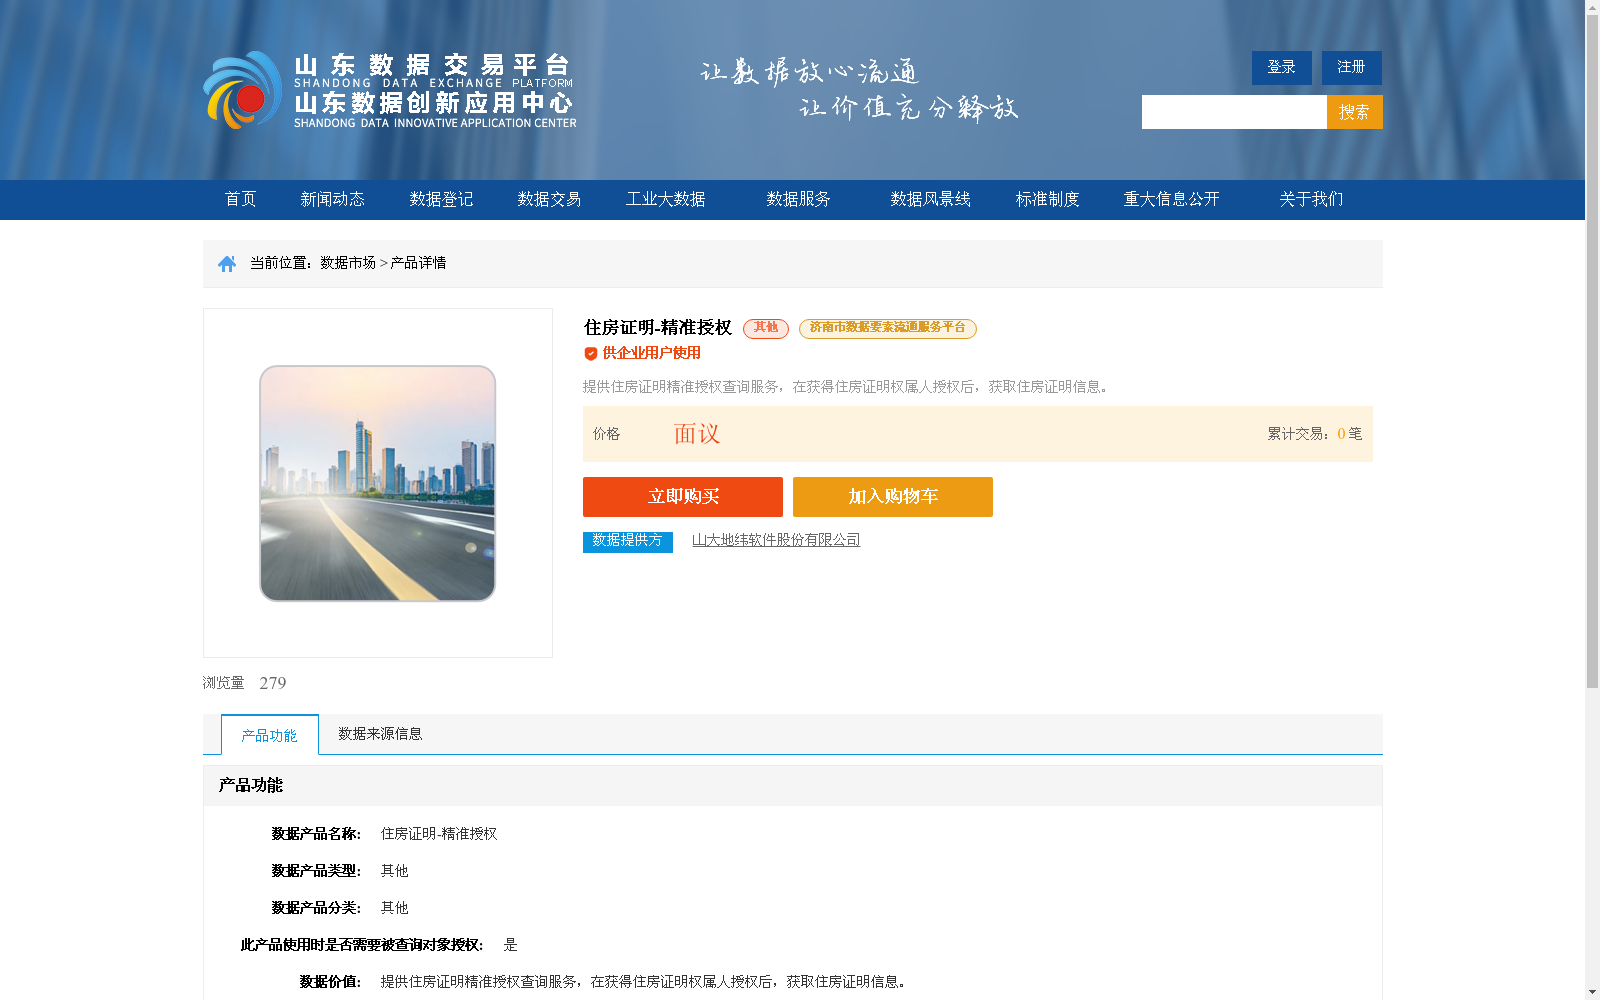Open the 山大地纬软件股份有限公司 provider link
1600x1000 pixels.
click(776, 540)
